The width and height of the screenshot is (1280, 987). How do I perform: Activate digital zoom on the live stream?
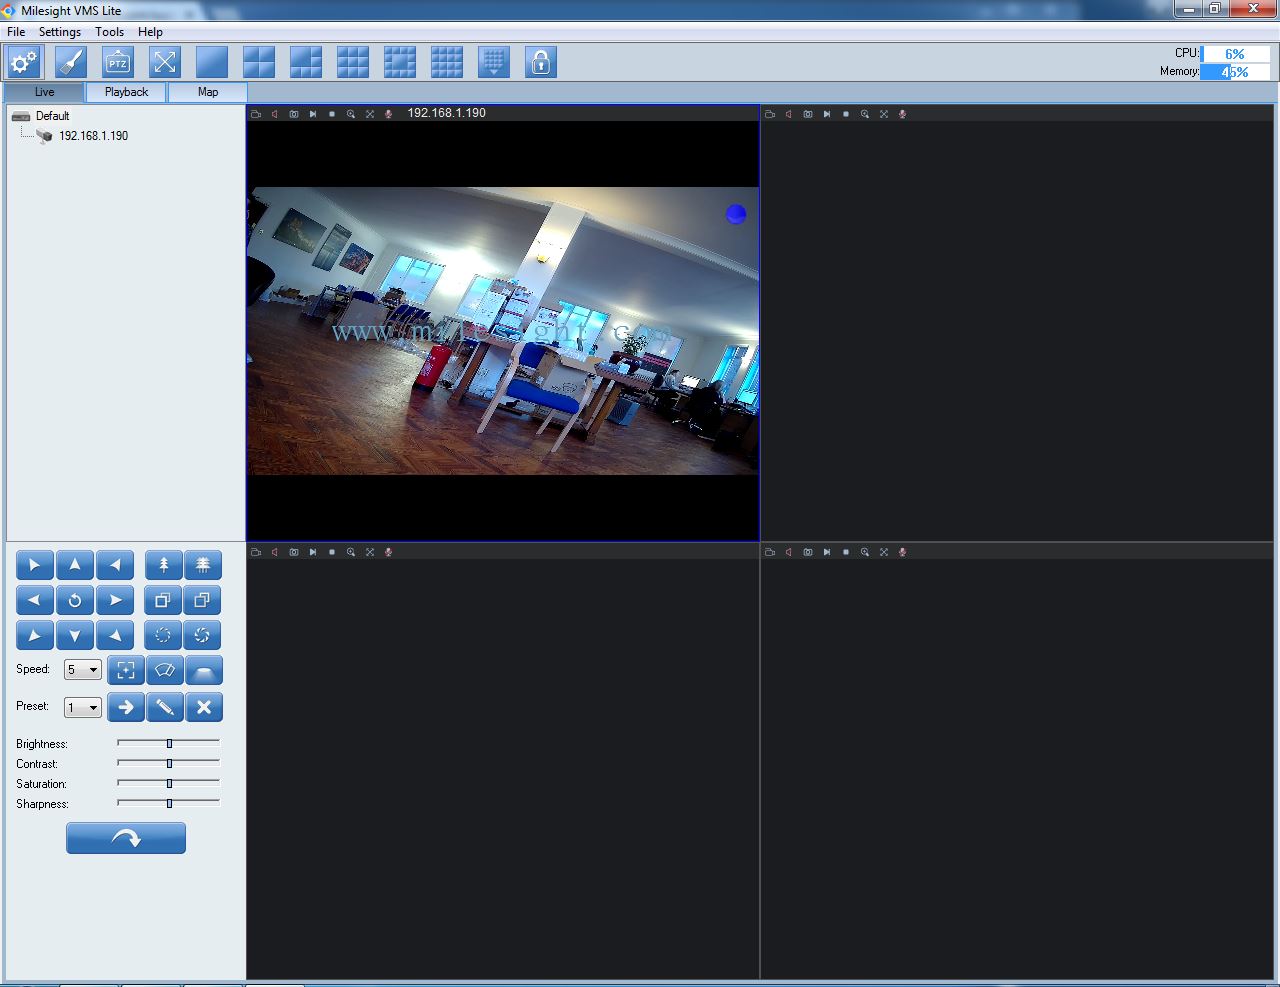pyautogui.click(x=350, y=114)
